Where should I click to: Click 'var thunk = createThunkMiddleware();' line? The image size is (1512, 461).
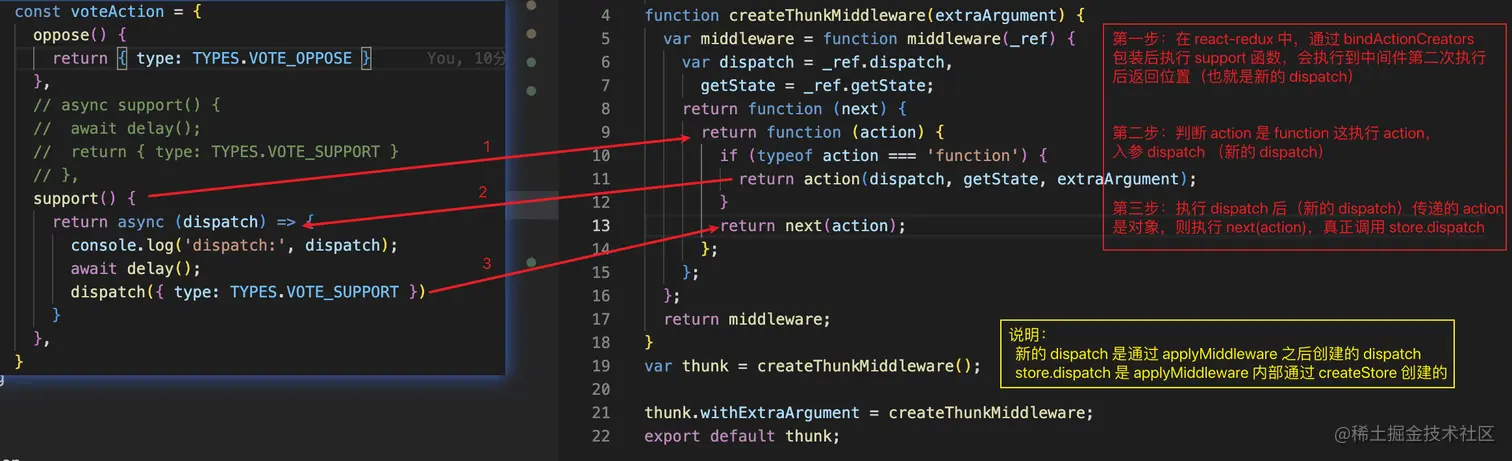(x=813, y=365)
